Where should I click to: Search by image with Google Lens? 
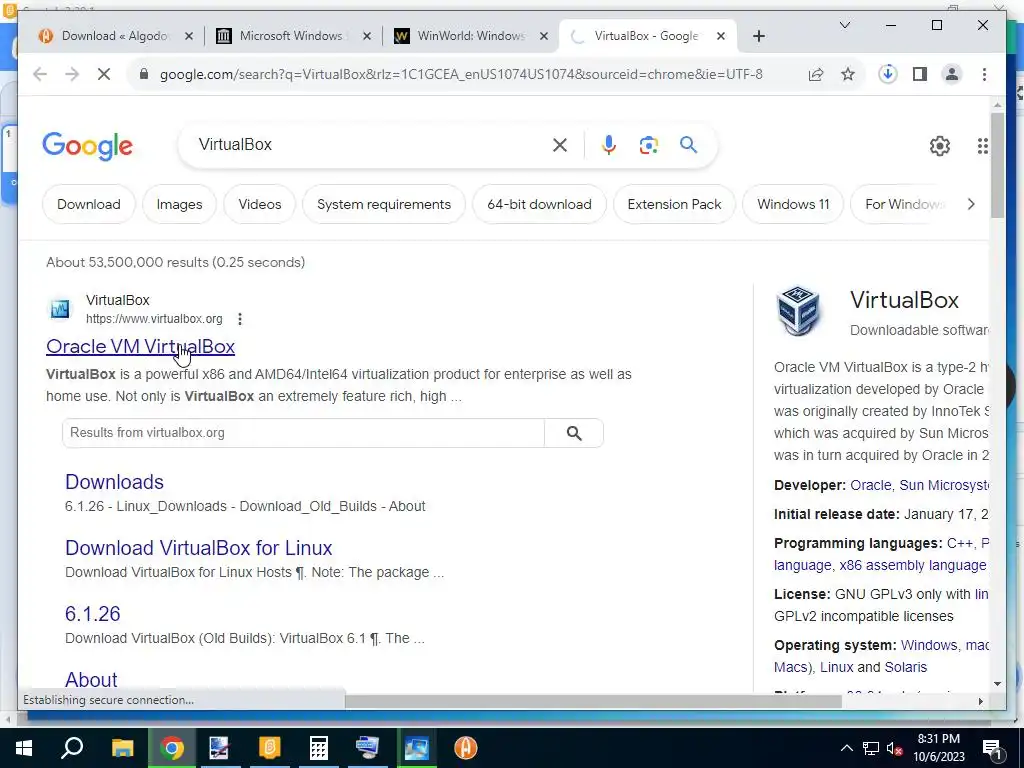(x=648, y=145)
